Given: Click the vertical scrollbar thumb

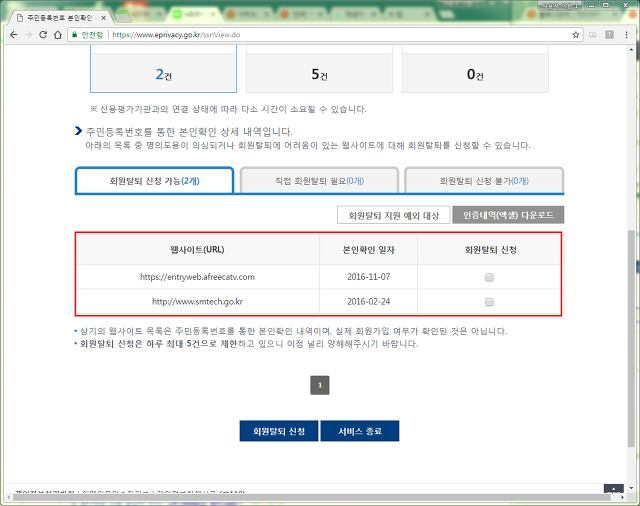Looking at the screenshot, I should (x=631, y=339).
